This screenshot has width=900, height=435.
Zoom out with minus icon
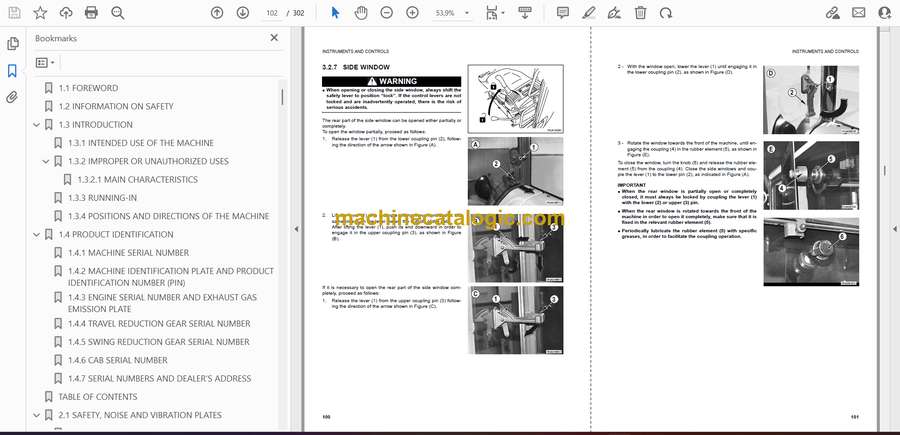[x=387, y=13]
